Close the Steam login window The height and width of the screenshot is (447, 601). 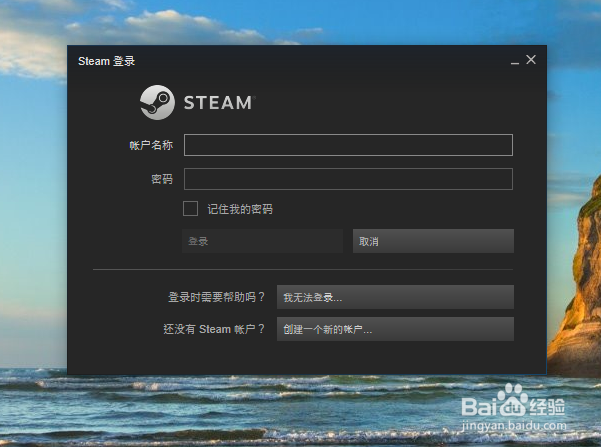(x=531, y=60)
